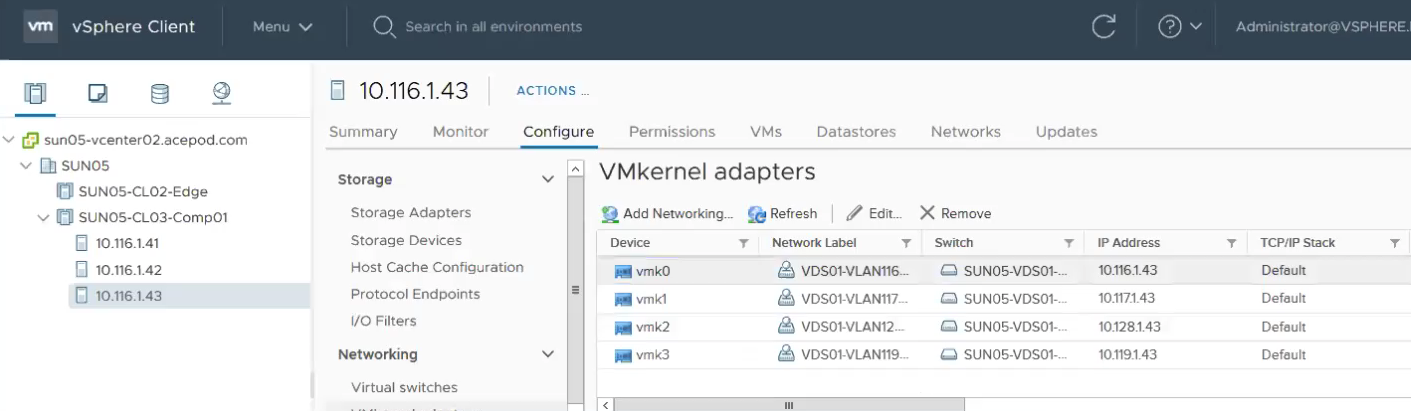The width and height of the screenshot is (1411, 411).
Task: Switch to VMs and Templates view
Action: (x=97, y=94)
